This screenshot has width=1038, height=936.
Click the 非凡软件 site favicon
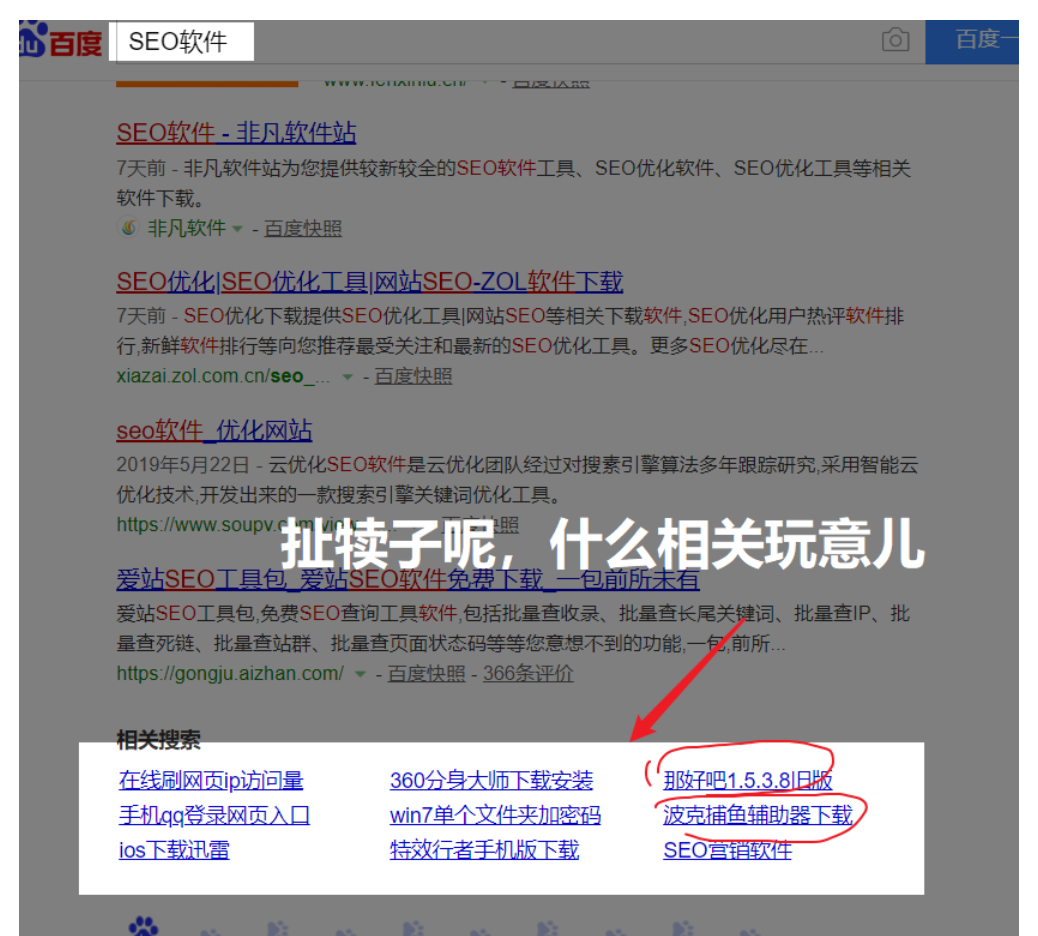click(x=128, y=228)
